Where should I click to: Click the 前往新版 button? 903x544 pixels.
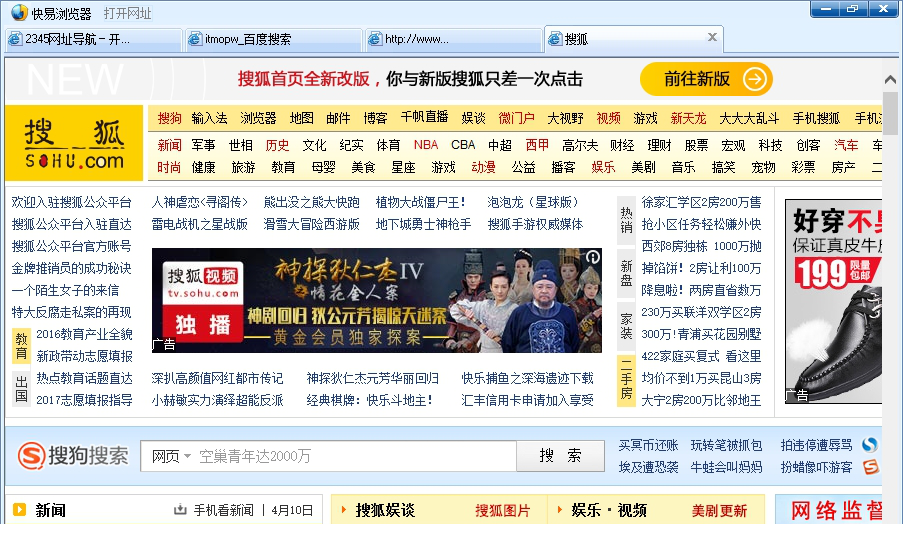click(x=706, y=79)
